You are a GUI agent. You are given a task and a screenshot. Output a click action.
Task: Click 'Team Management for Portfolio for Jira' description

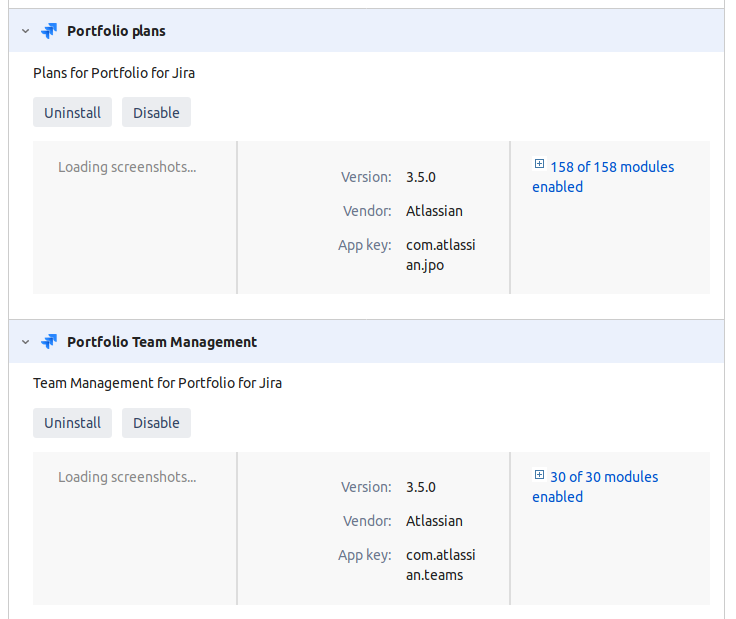[157, 383]
